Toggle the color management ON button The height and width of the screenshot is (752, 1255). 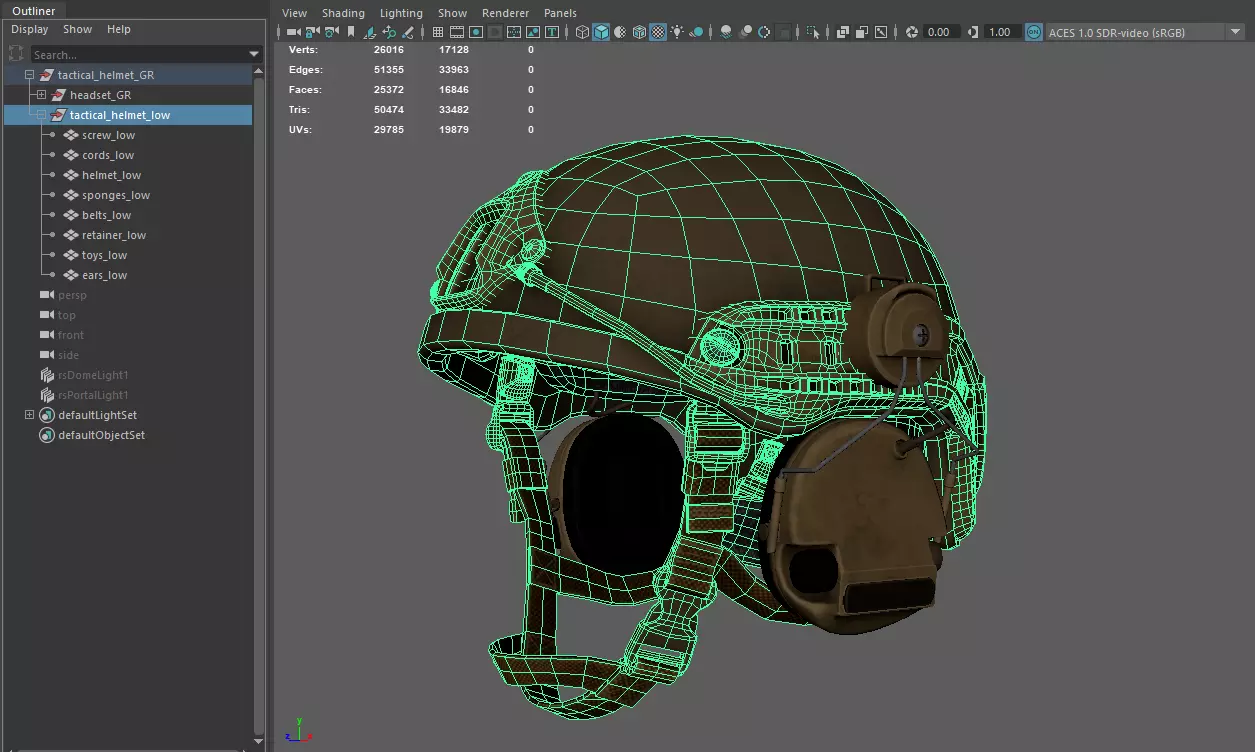pos(1034,32)
